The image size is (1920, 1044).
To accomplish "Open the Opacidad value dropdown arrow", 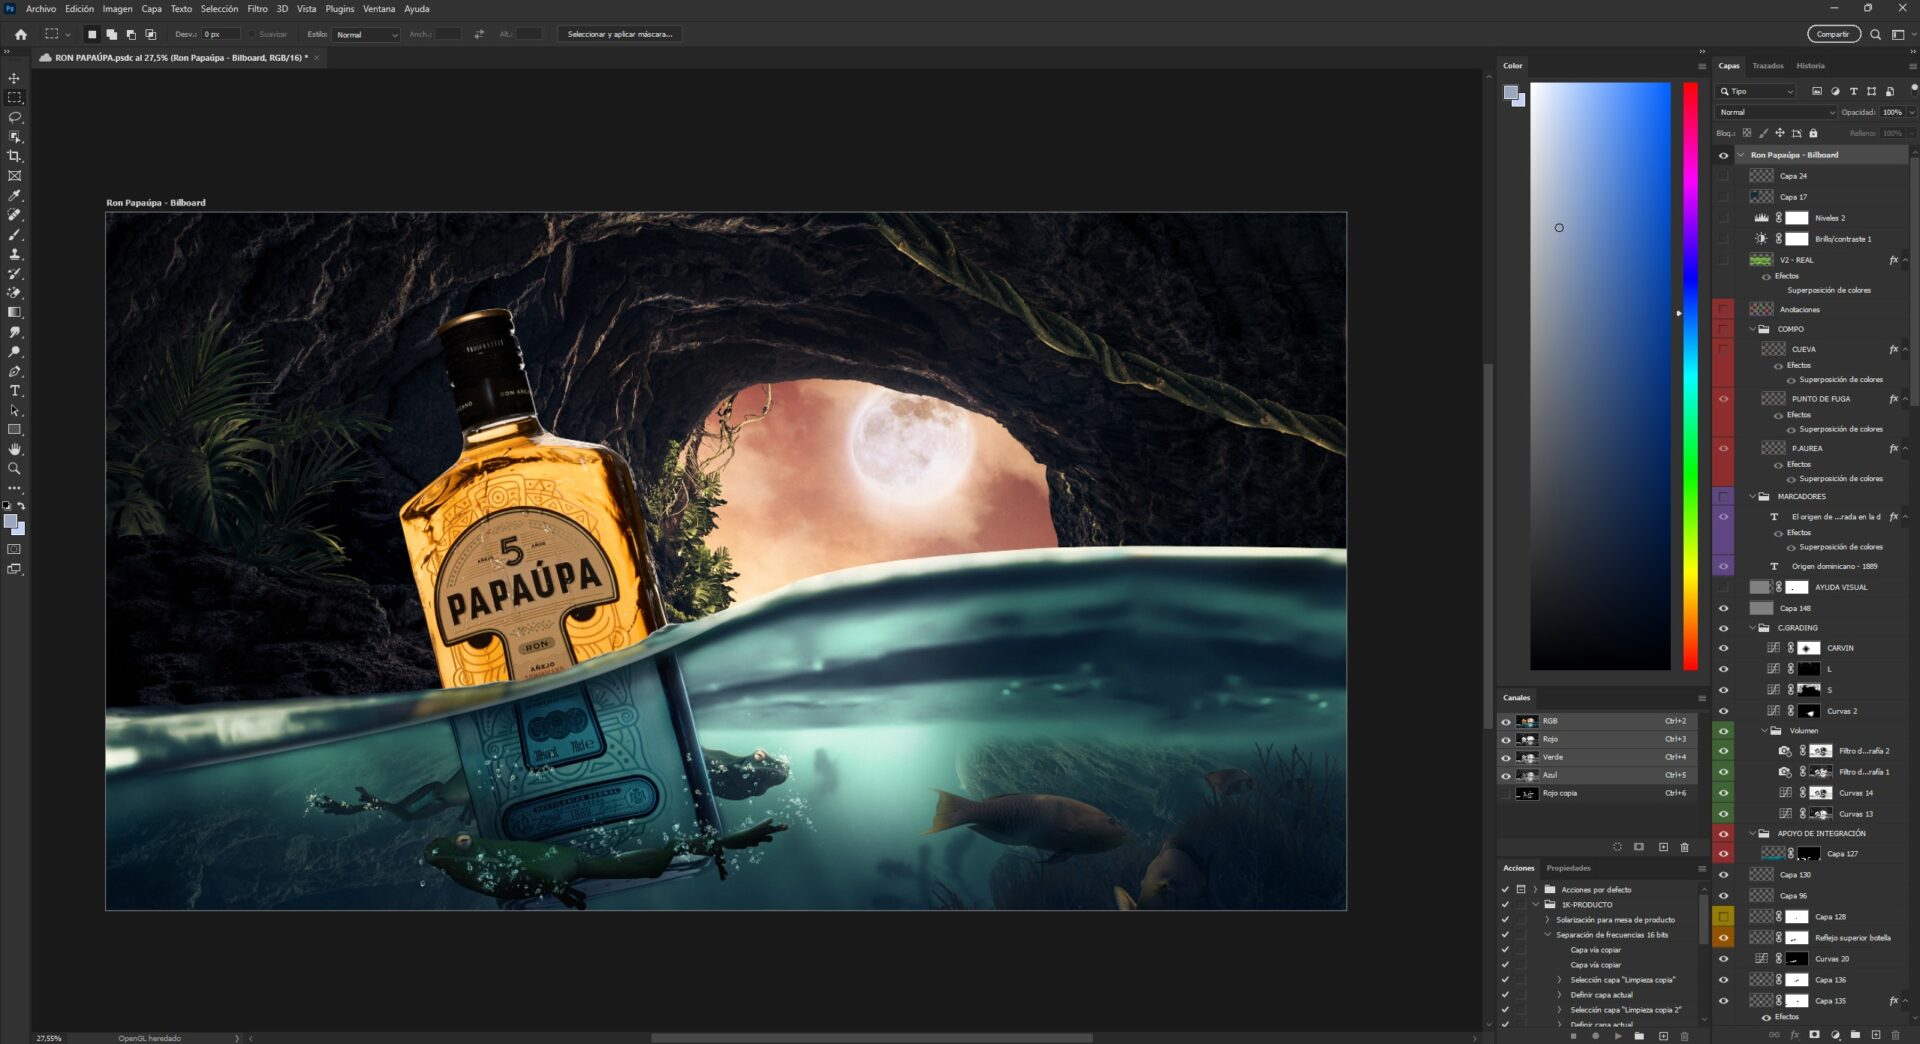I will tap(1911, 112).
